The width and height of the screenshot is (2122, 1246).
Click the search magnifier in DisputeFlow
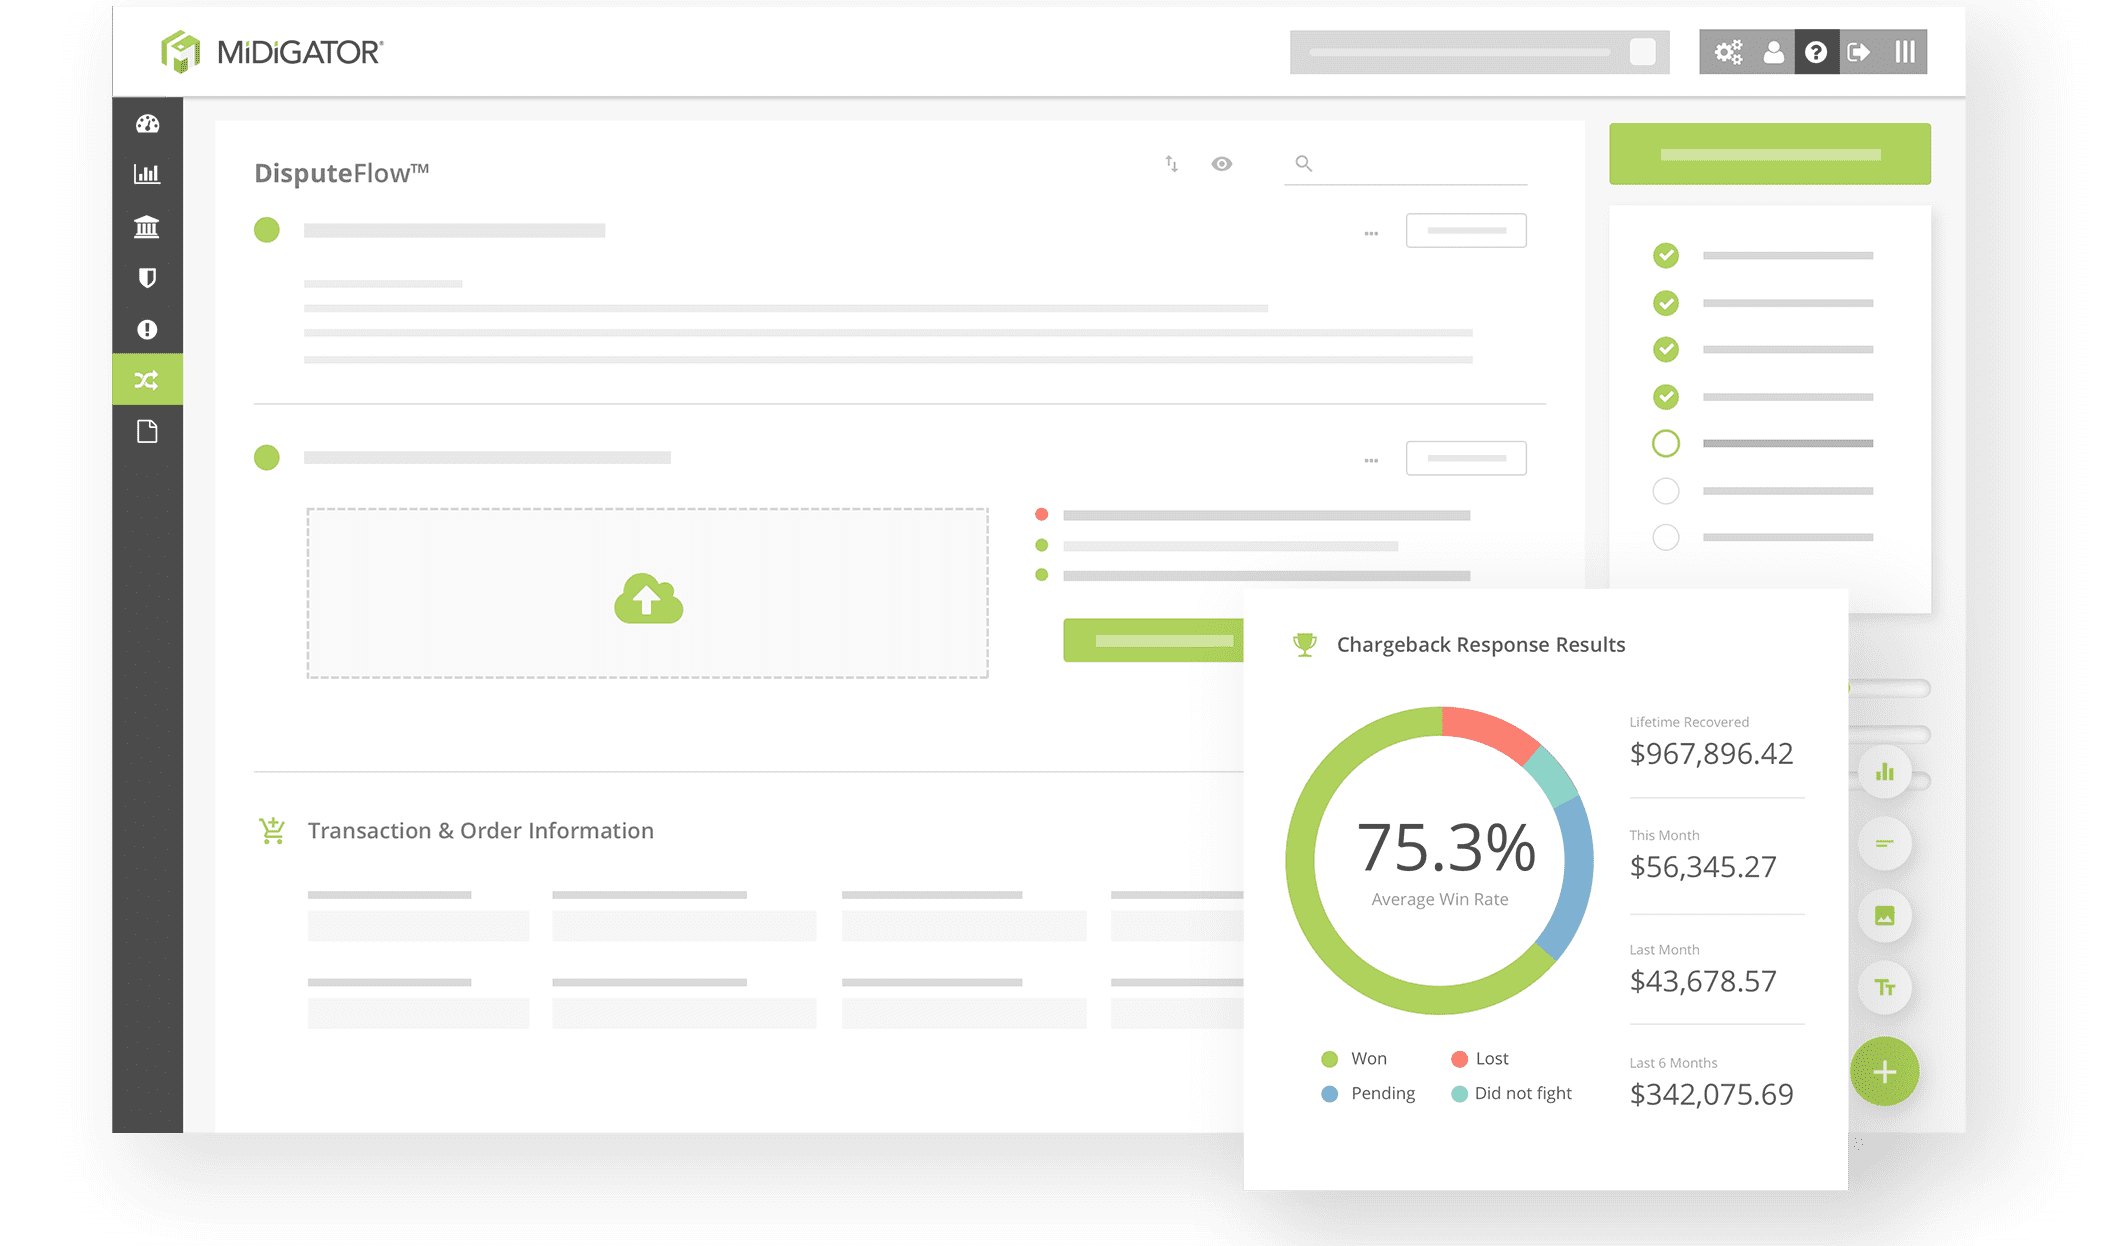click(x=1304, y=163)
